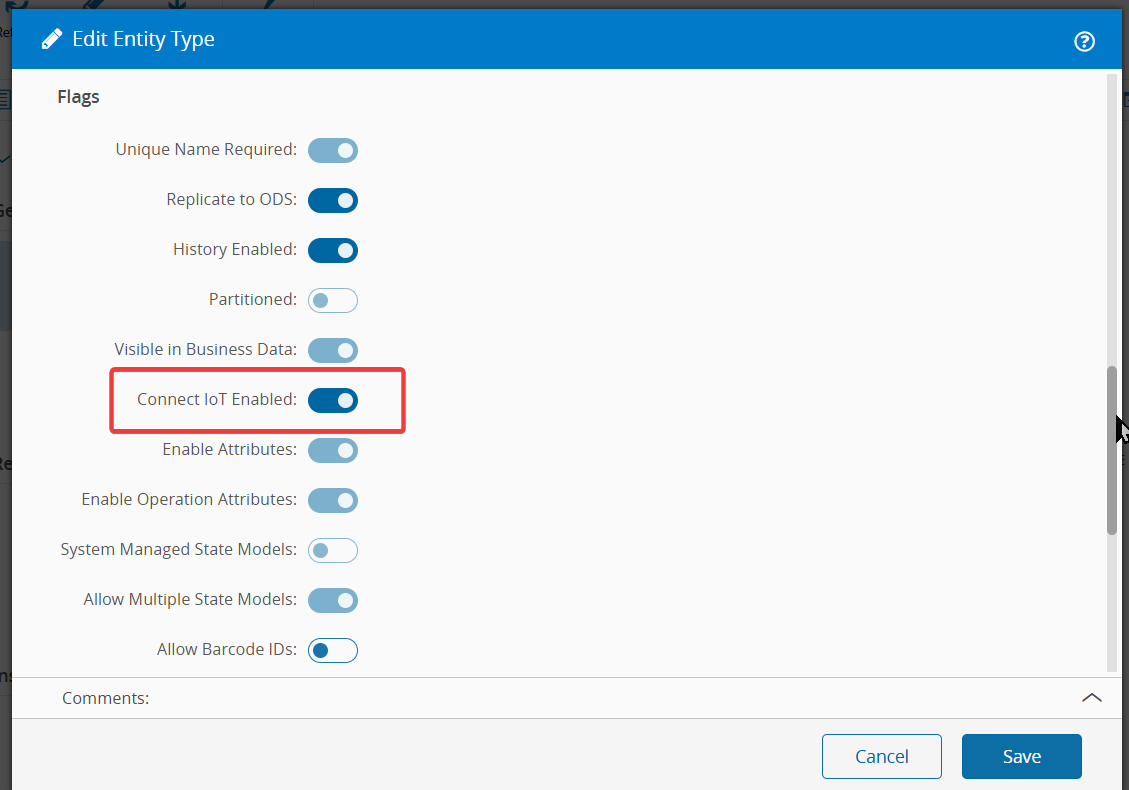Toggle Enable Operation Attributes switch
The height and width of the screenshot is (790, 1129).
(x=333, y=501)
